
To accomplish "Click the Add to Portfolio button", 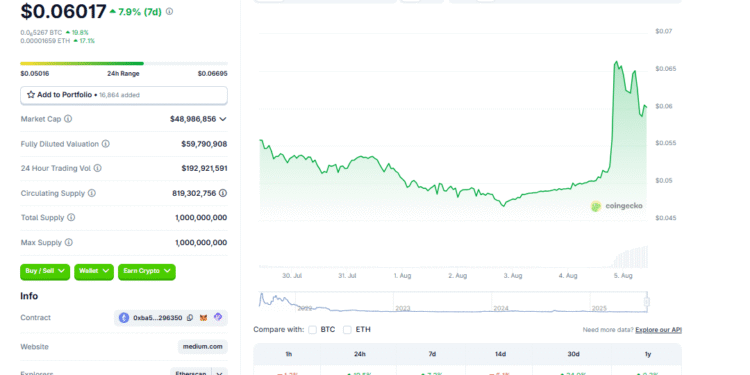I will (x=124, y=95).
